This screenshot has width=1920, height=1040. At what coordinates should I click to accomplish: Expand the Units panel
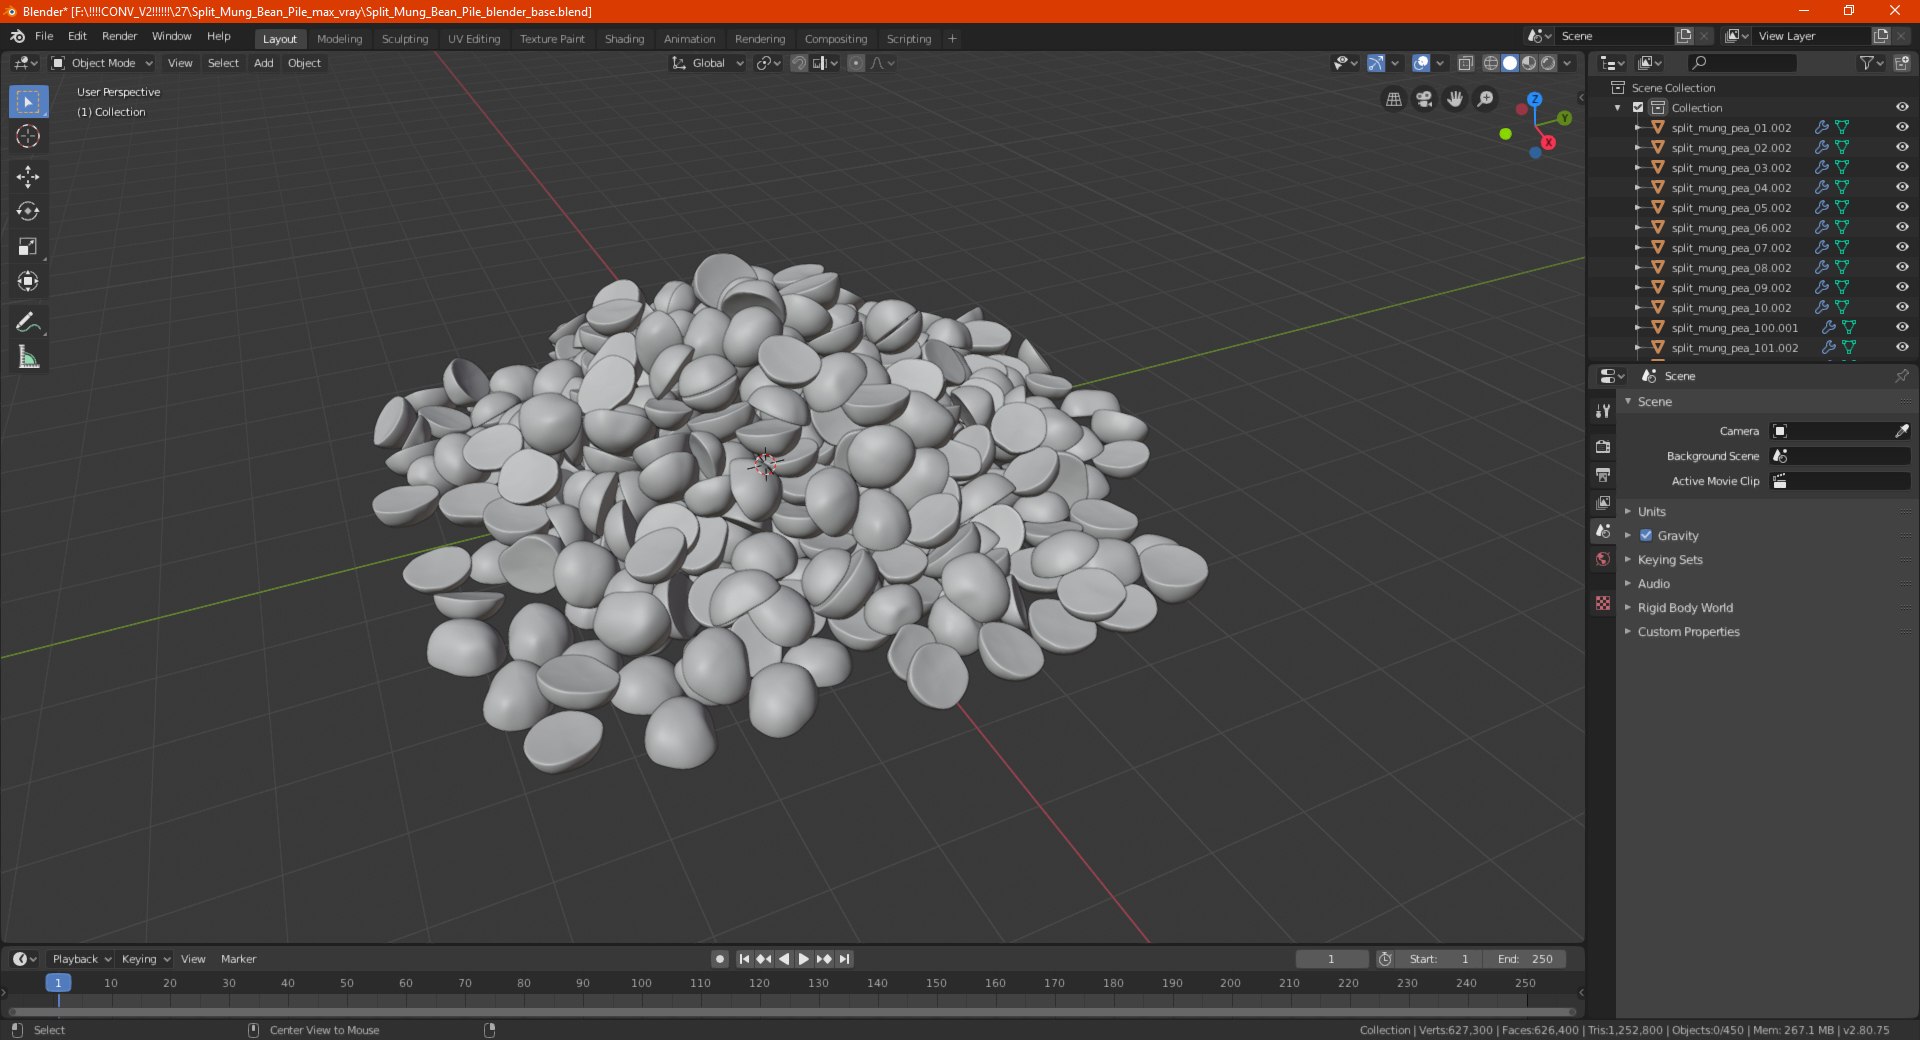tap(1651, 511)
